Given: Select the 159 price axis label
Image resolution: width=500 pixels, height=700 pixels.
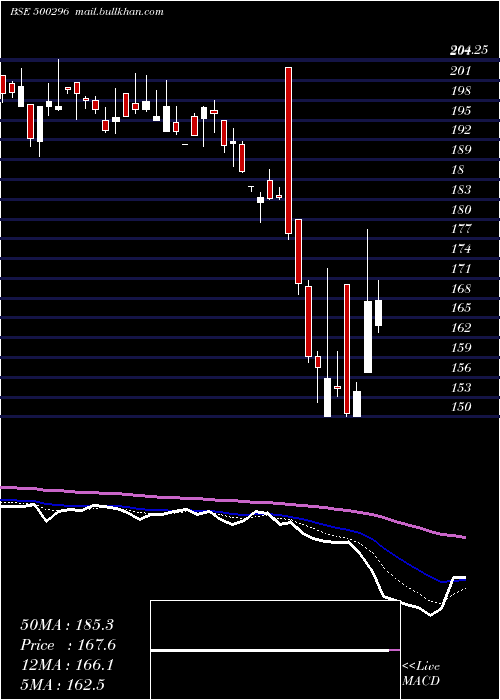Looking at the screenshot, I should [461, 347].
